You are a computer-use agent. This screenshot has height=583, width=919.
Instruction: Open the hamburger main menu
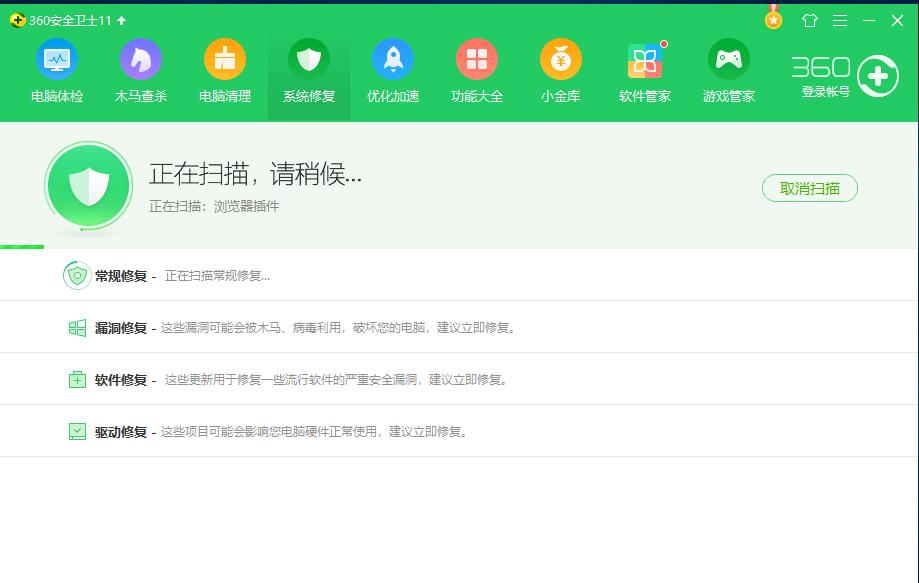pos(839,20)
